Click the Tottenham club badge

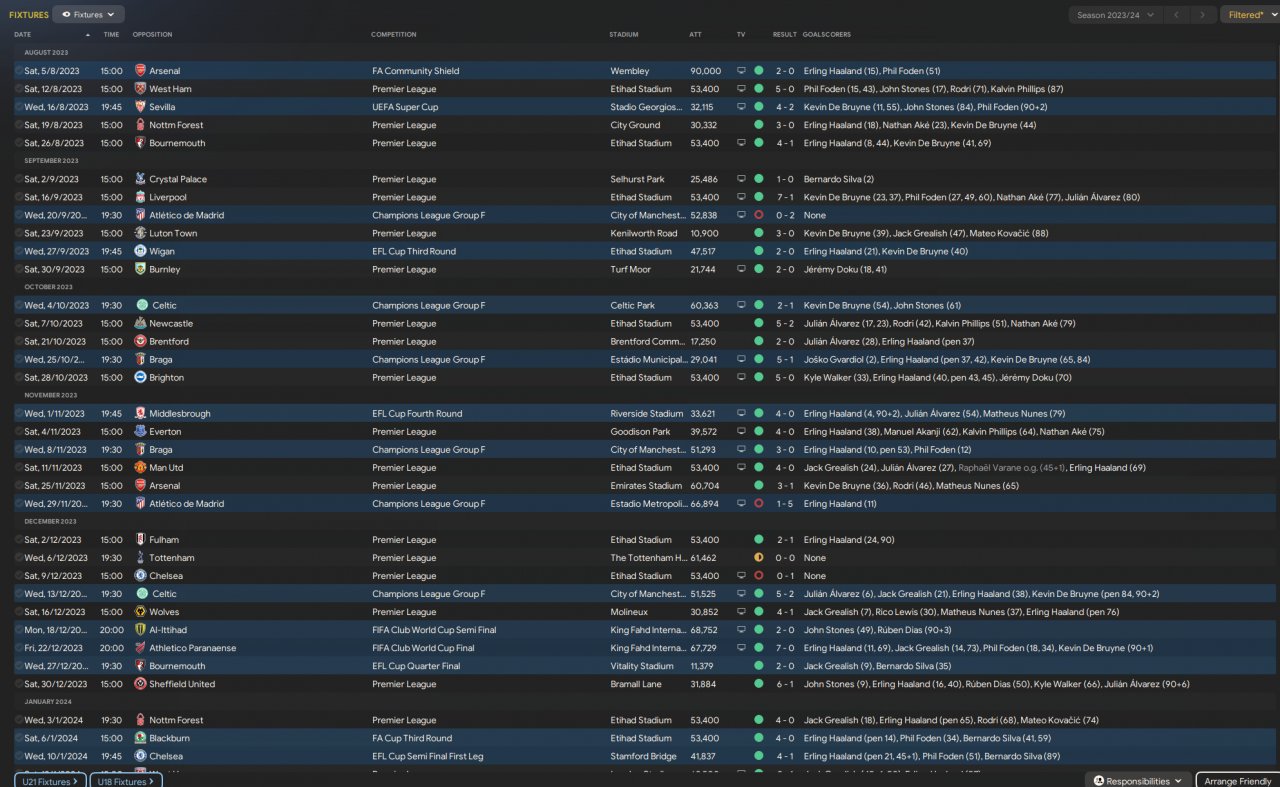pos(140,558)
